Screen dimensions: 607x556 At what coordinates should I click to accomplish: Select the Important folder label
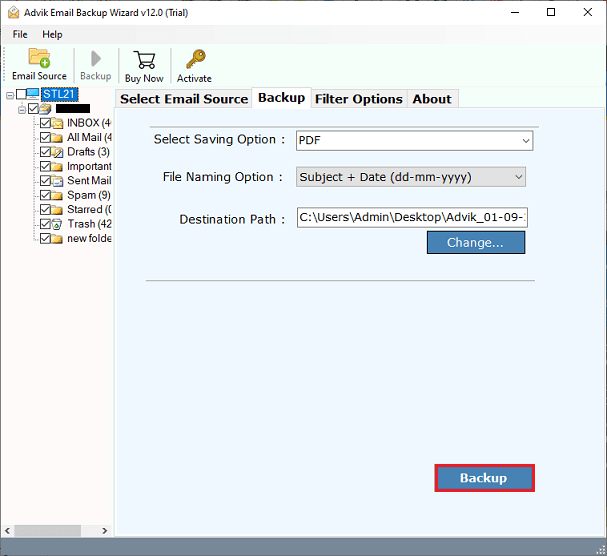(89, 166)
